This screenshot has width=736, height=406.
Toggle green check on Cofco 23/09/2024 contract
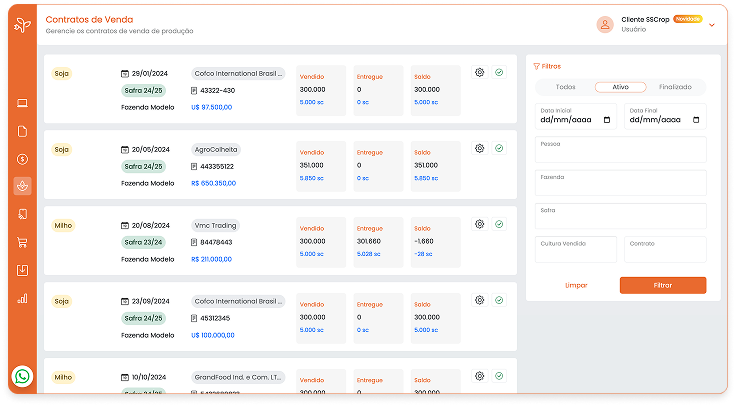[x=499, y=300]
